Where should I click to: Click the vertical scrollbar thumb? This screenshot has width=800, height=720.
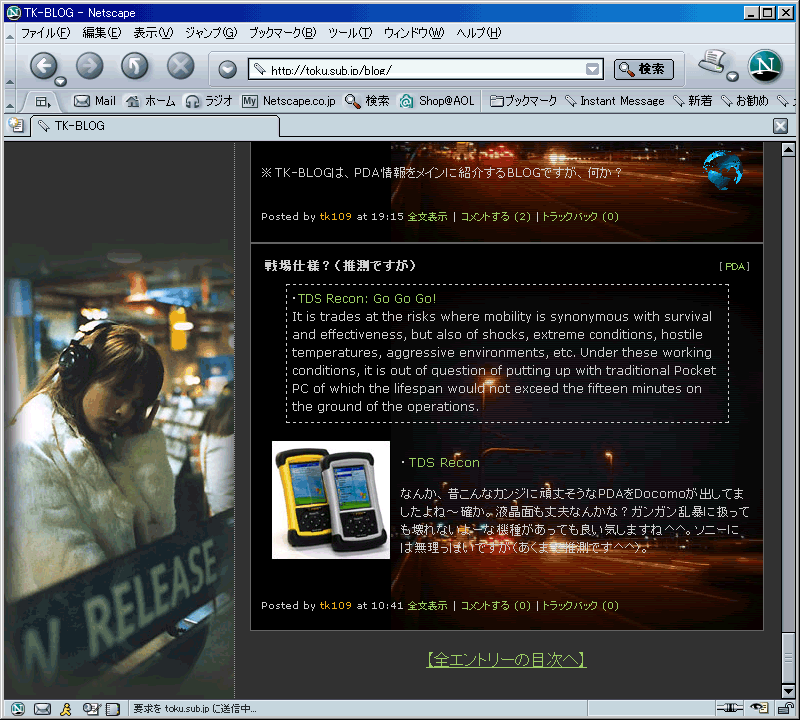click(788, 657)
